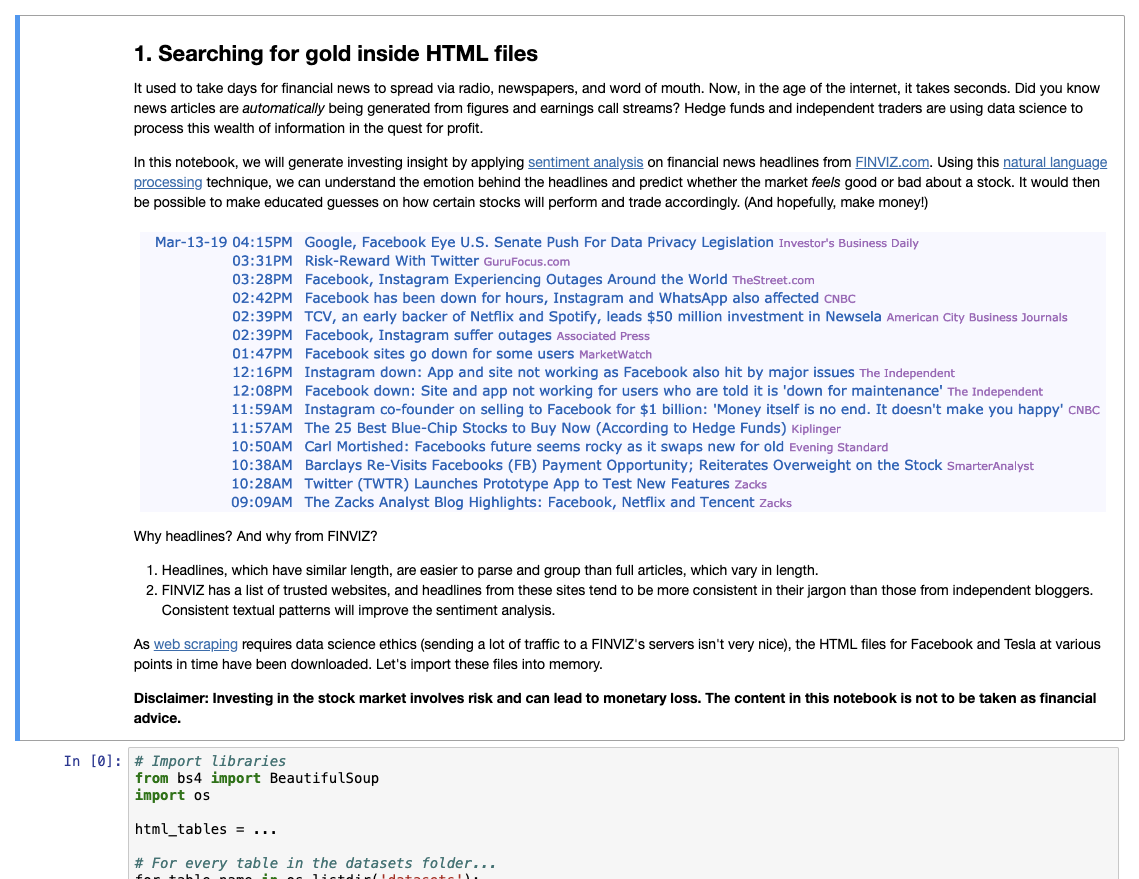Screen dimensions: 1139x879
Task: Open the web scraping link
Action: pos(195,644)
